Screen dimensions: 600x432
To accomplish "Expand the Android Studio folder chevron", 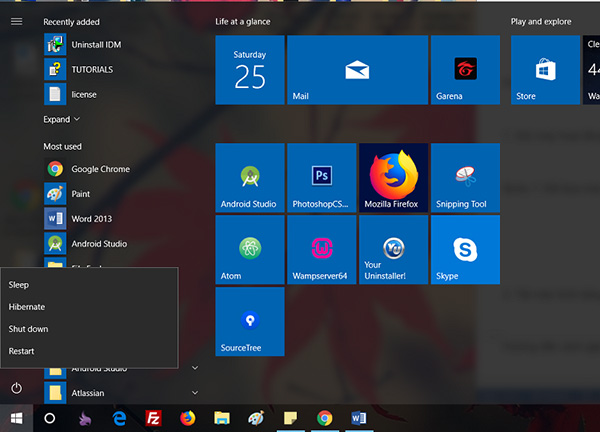I will tap(195, 368).
